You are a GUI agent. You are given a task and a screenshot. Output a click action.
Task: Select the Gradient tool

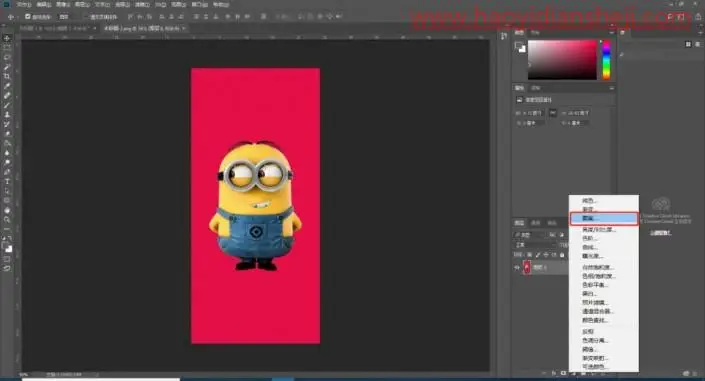click(x=7, y=143)
